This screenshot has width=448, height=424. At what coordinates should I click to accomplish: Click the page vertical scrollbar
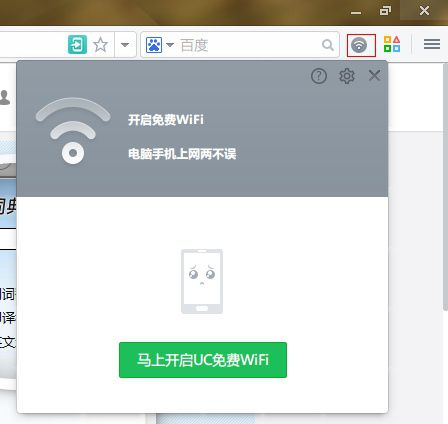click(x=445, y=187)
